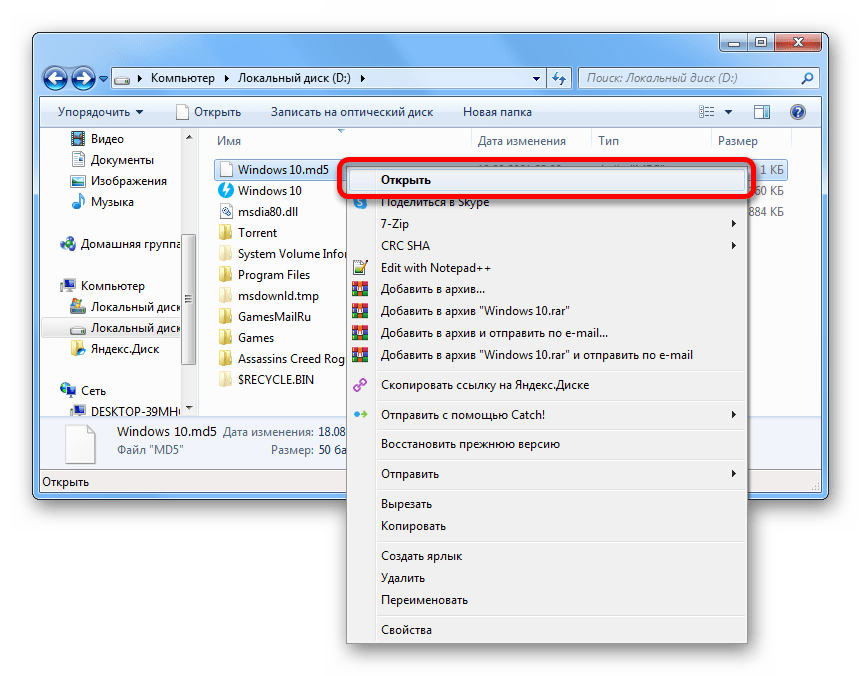This screenshot has height=676, width=861.
Task: Open Свойства from context menu
Action: [x=546, y=630]
